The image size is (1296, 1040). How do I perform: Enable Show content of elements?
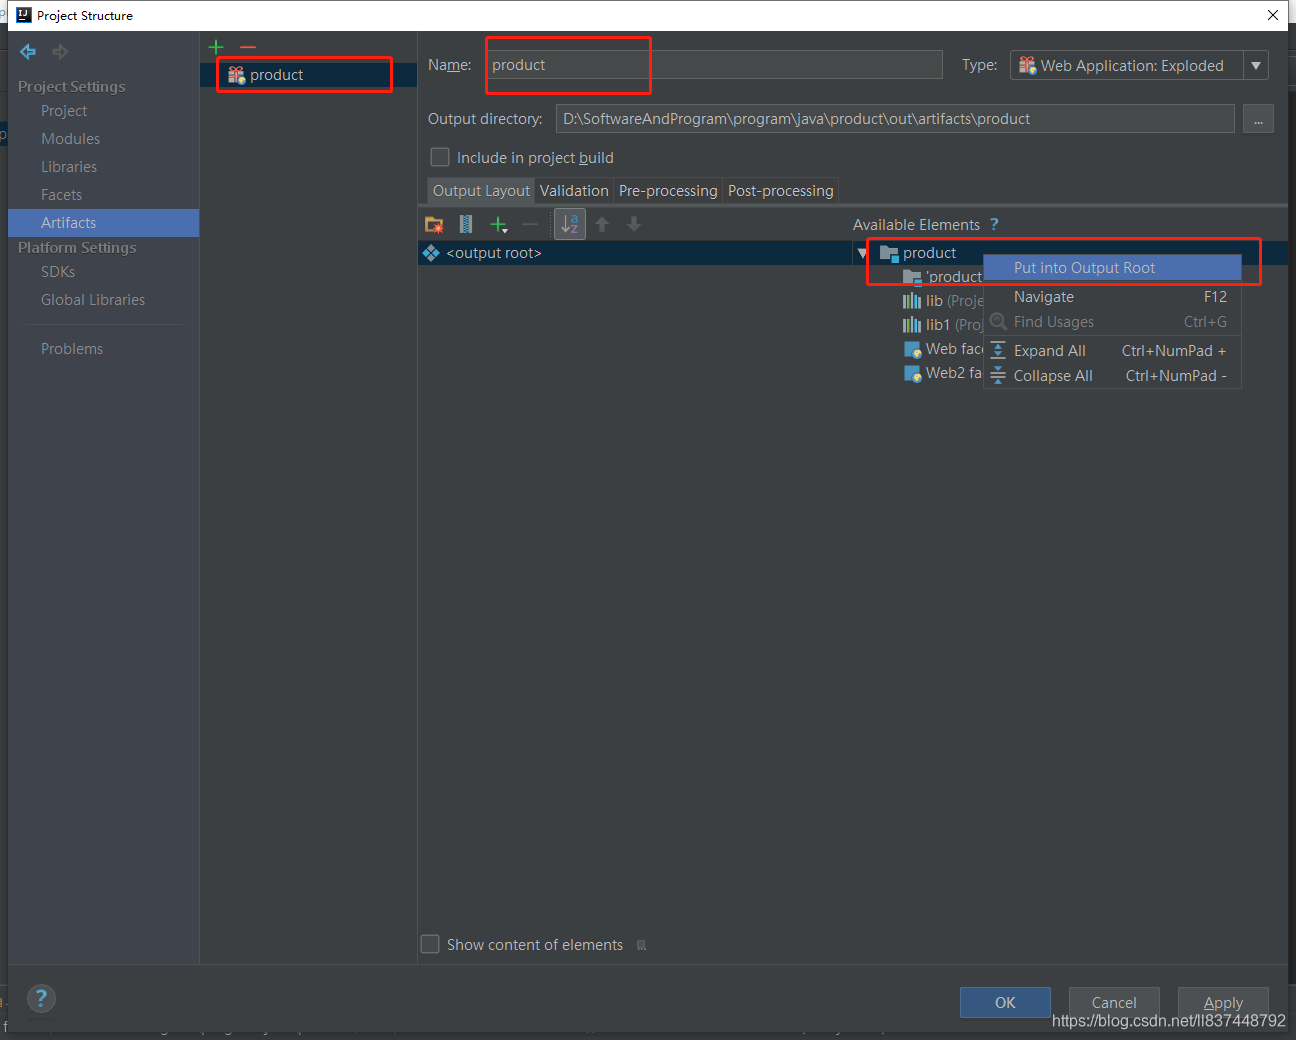point(430,944)
